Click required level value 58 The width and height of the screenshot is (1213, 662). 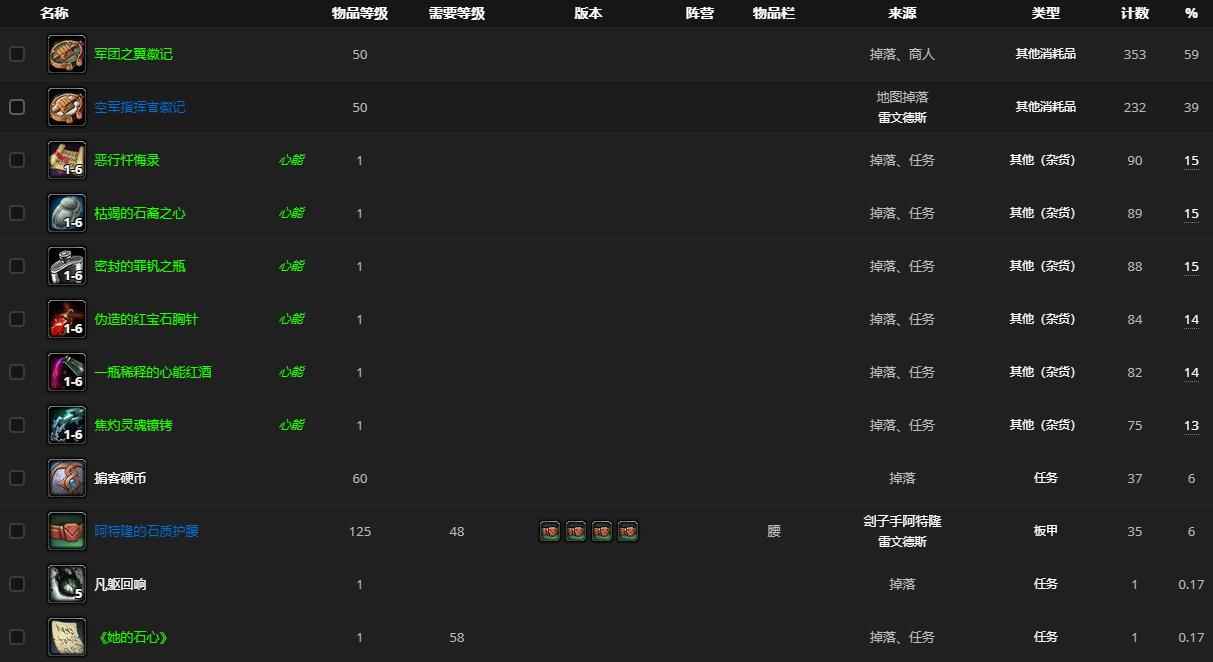(457, 637)
